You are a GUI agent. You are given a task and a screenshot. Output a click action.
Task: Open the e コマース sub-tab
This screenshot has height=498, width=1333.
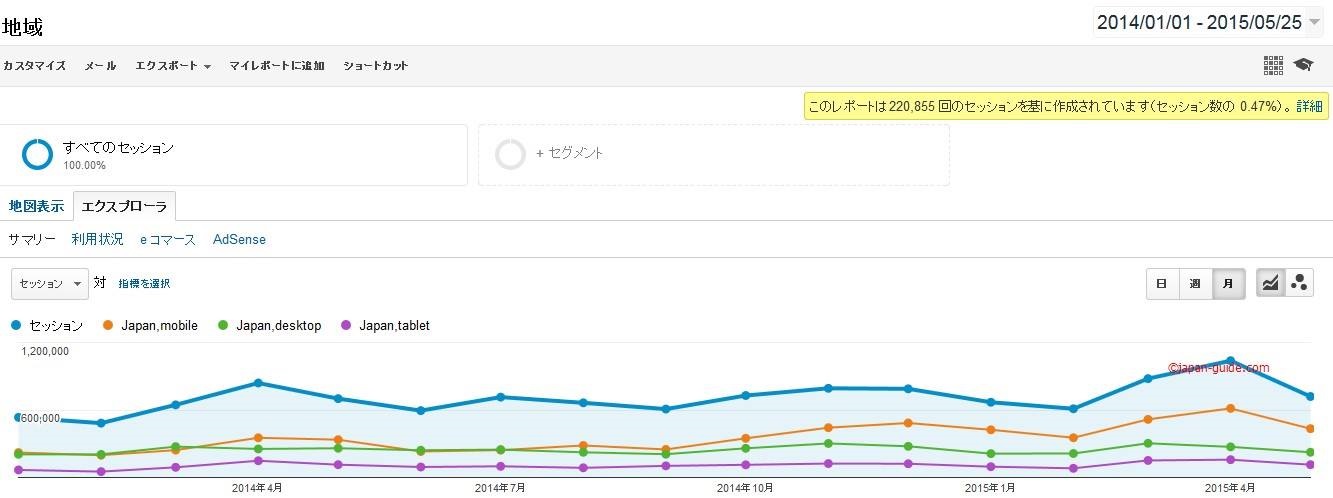[168, 240]
